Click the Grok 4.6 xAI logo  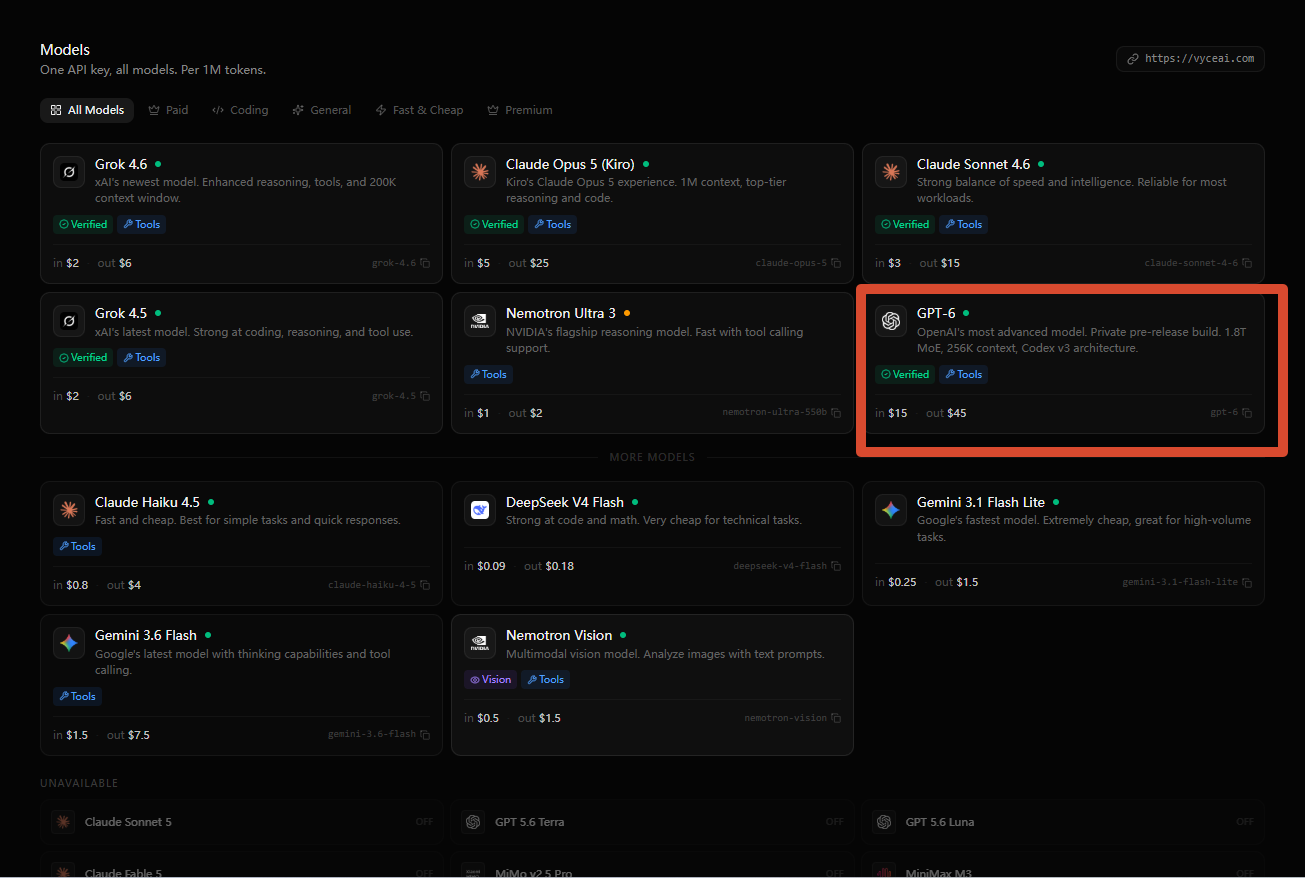(69, 172)
